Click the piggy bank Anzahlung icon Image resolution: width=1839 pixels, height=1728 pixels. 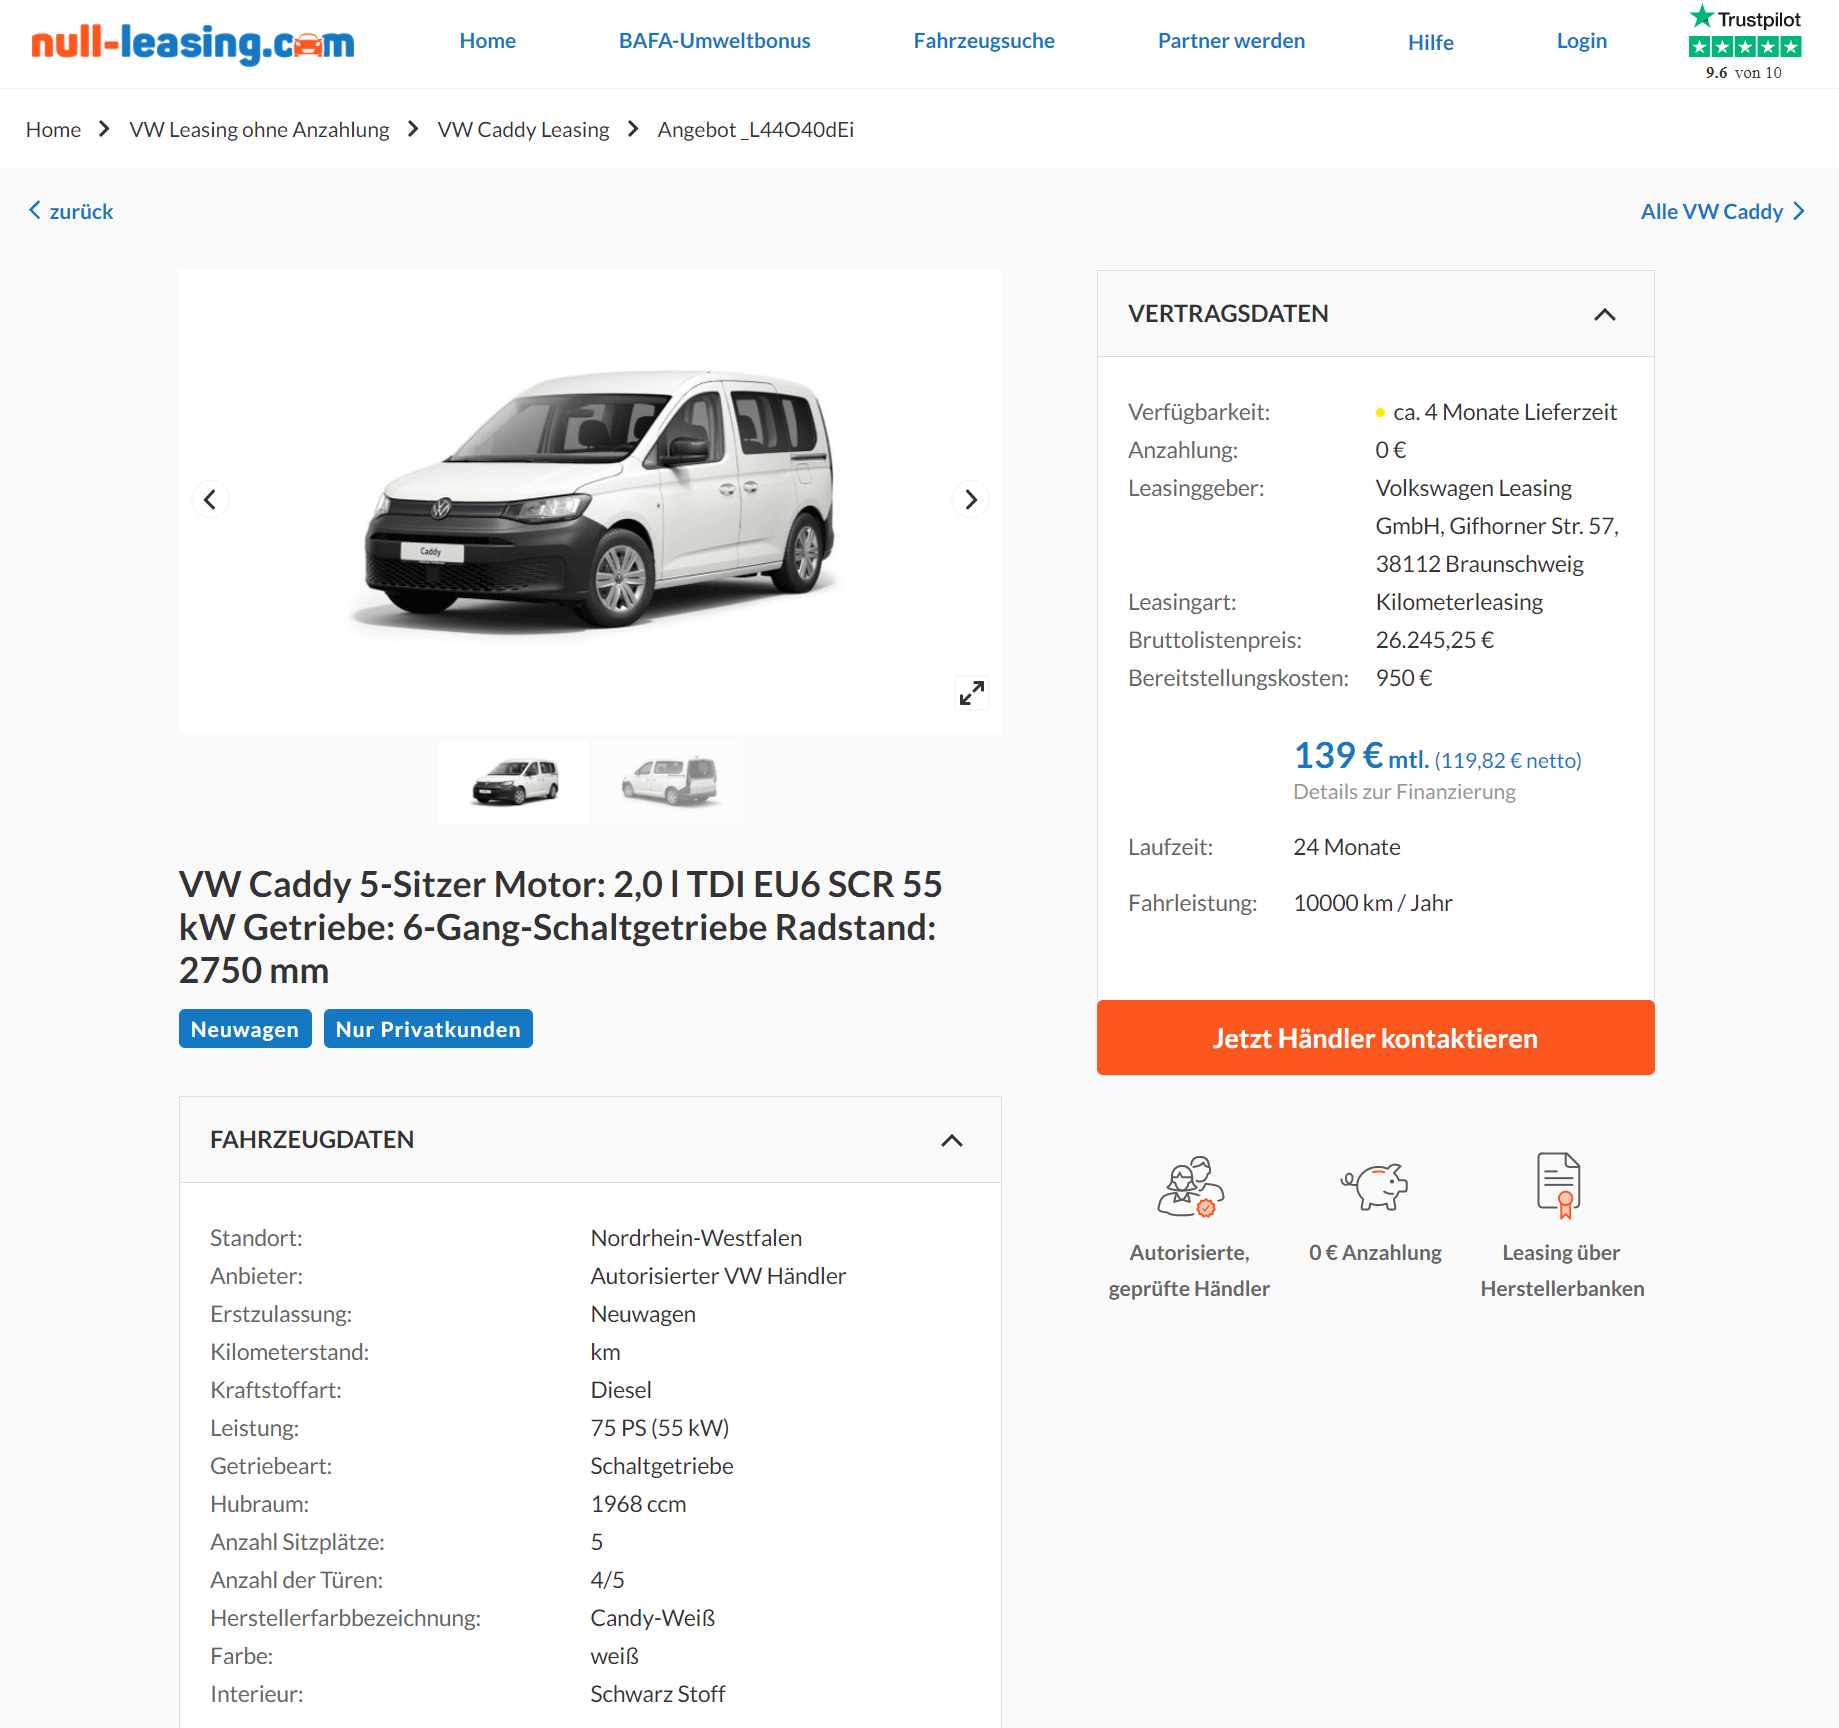coord(1374,1186)
